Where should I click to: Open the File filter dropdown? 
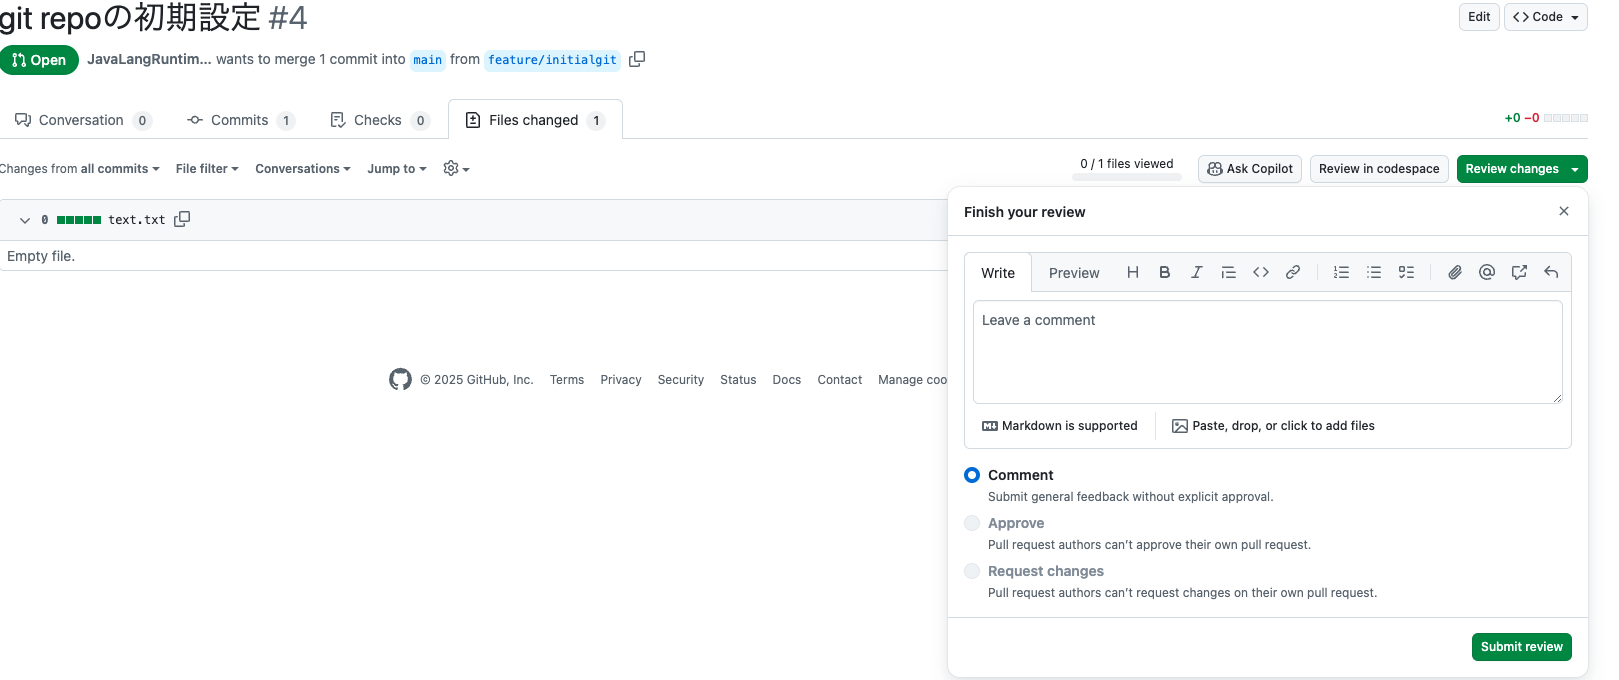(207, 169)
